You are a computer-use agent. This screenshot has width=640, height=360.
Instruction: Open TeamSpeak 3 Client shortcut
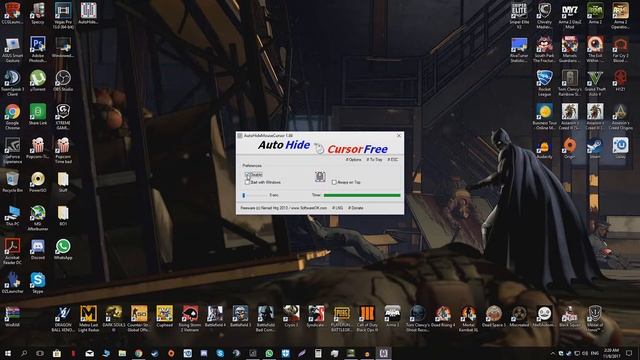click(12, 83)
